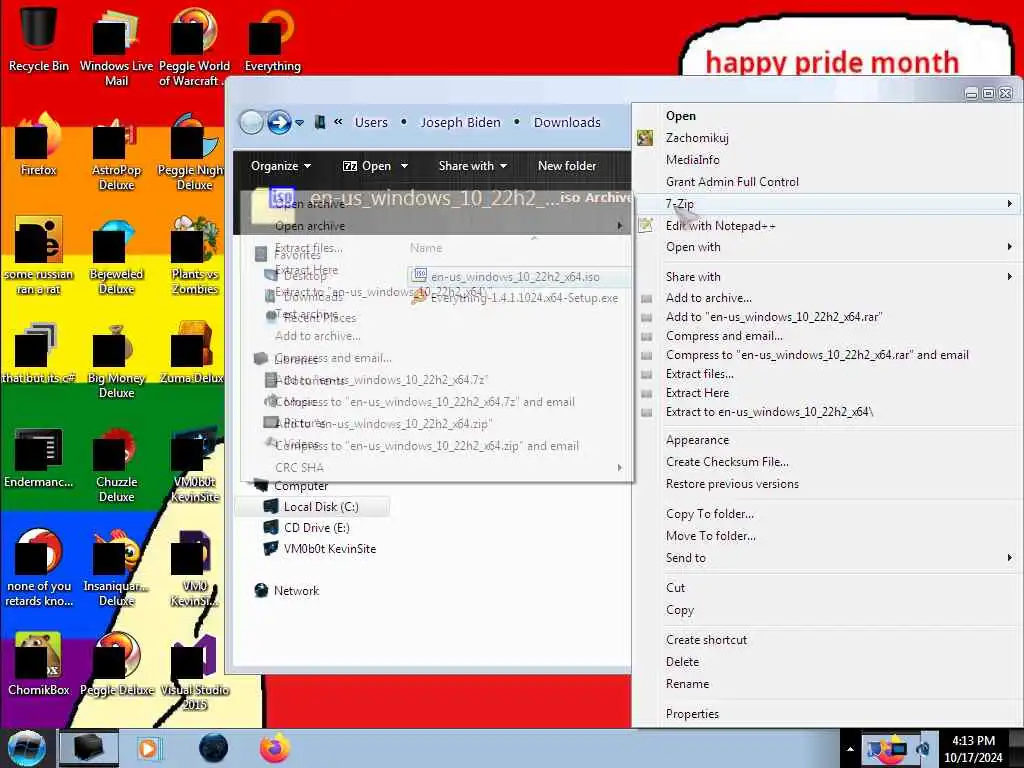The height and width of the screenshot is (768, 1024).
Task: Show hidden system tray icons
Action: (850, 750)
